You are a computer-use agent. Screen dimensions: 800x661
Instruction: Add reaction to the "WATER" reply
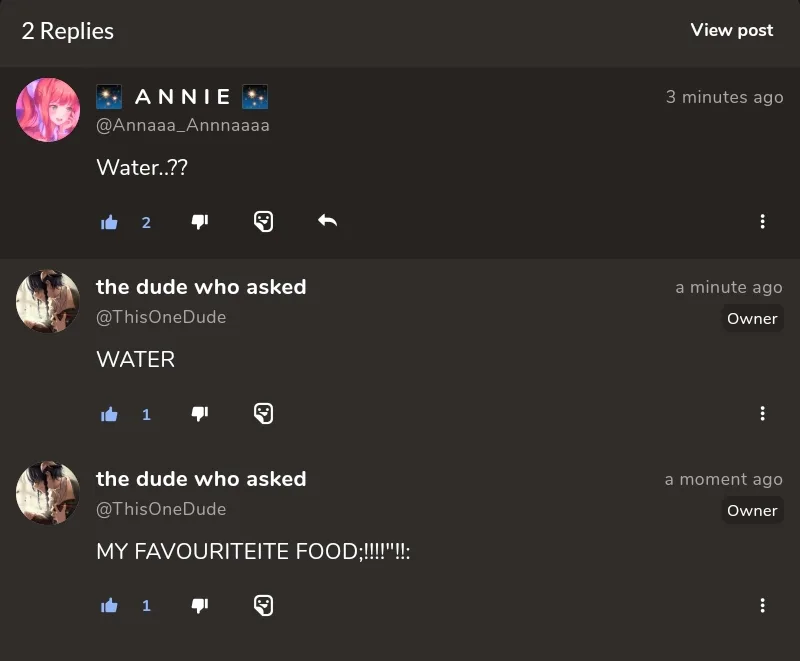[x=263, y=413]
